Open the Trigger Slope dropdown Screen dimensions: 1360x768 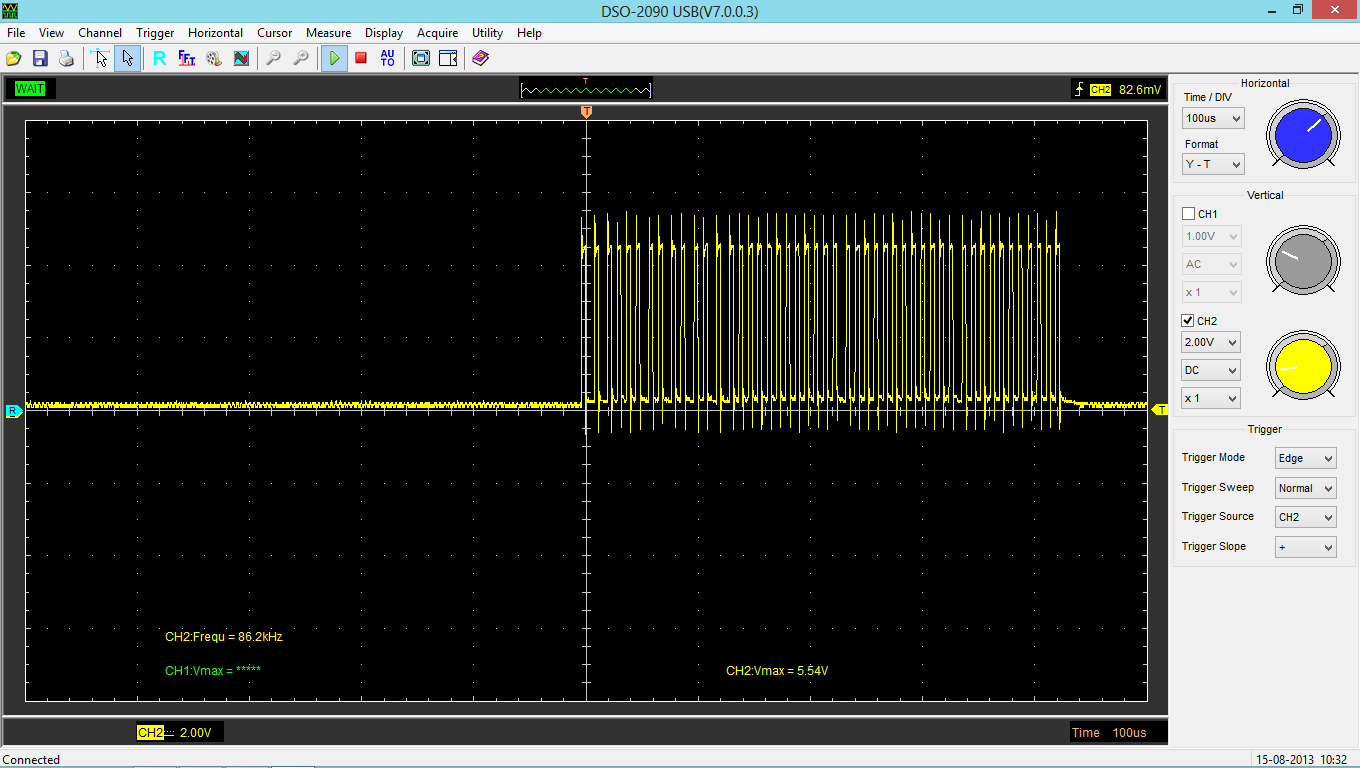tap(1305, 547)
